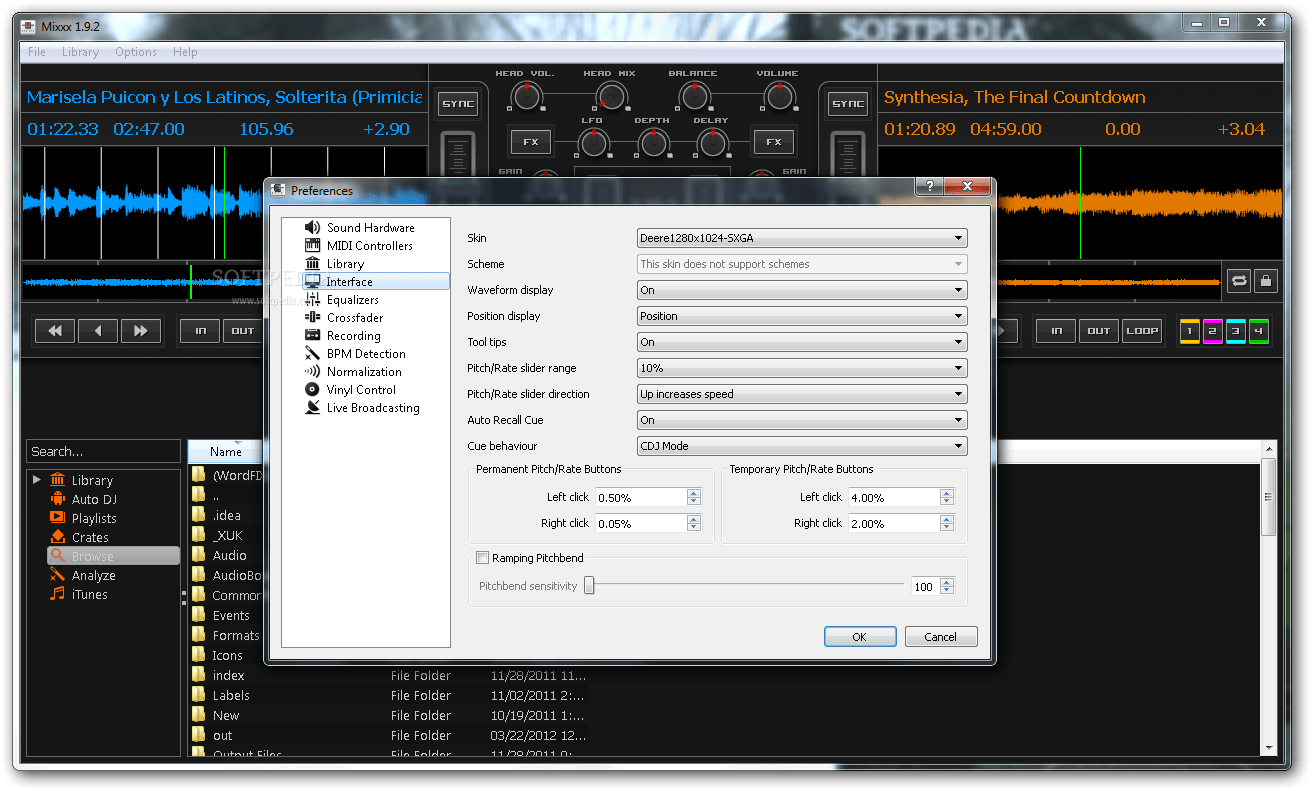Screen dimensions: 1312x791
Task: Click the Preferences dialog help question mark
Action: 929,187
